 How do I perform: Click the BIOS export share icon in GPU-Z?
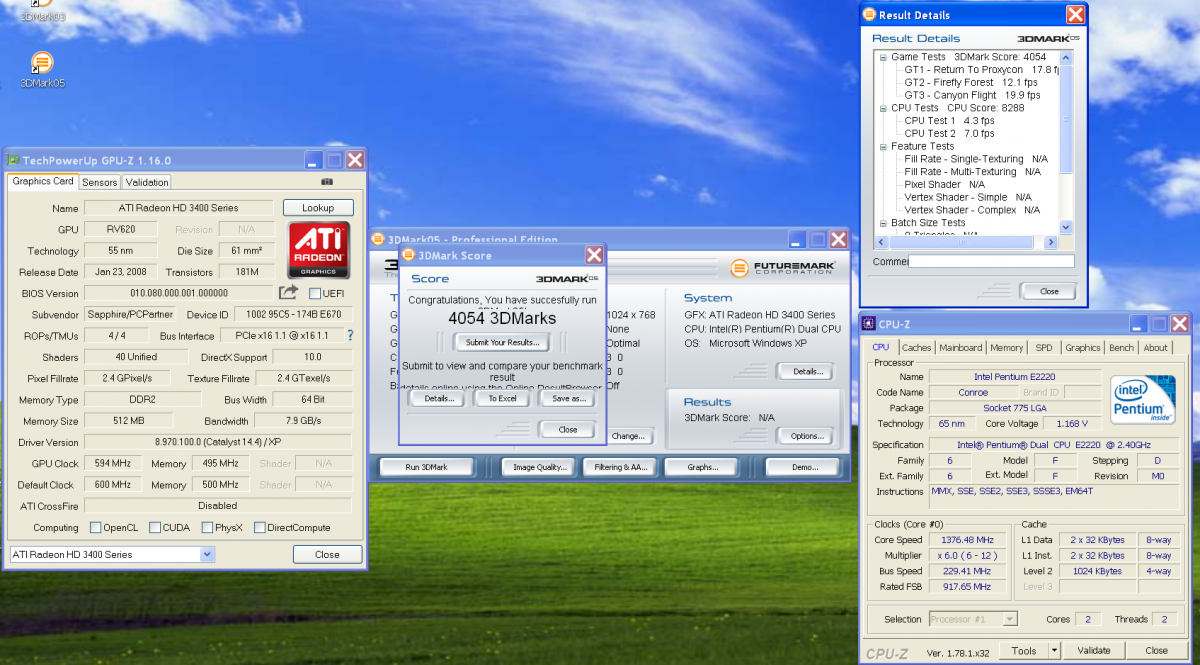[x=288, y=292]
